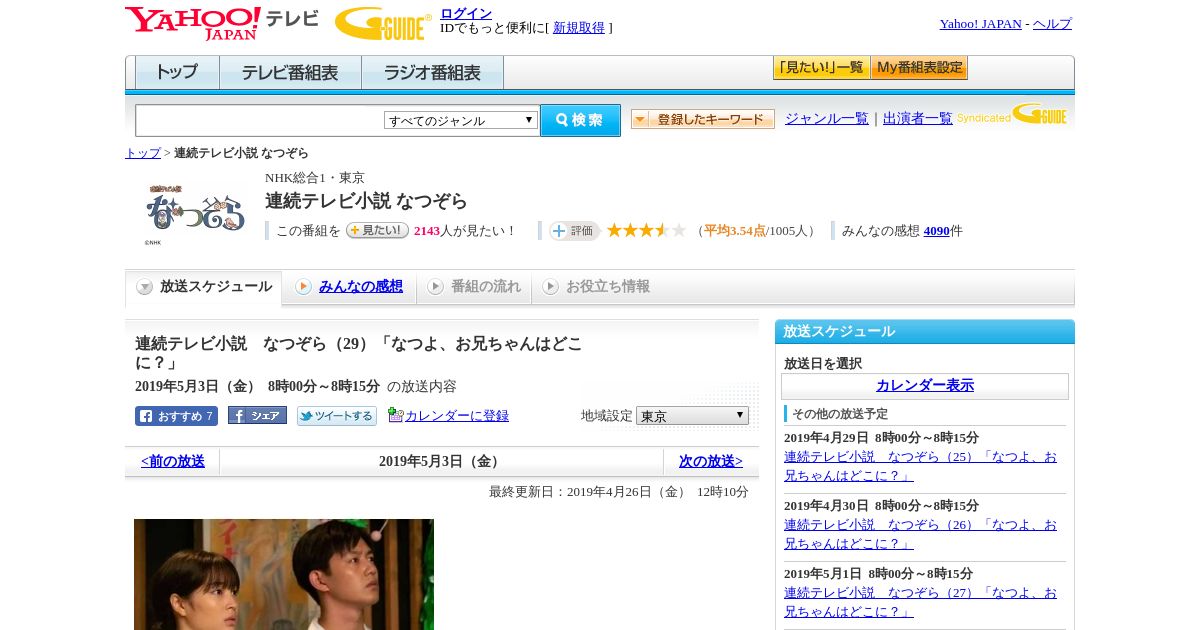The width and height of the screenshot is (1200, 630).
Task: Switch to みんなの感想 tab
Action: [350, 287]
